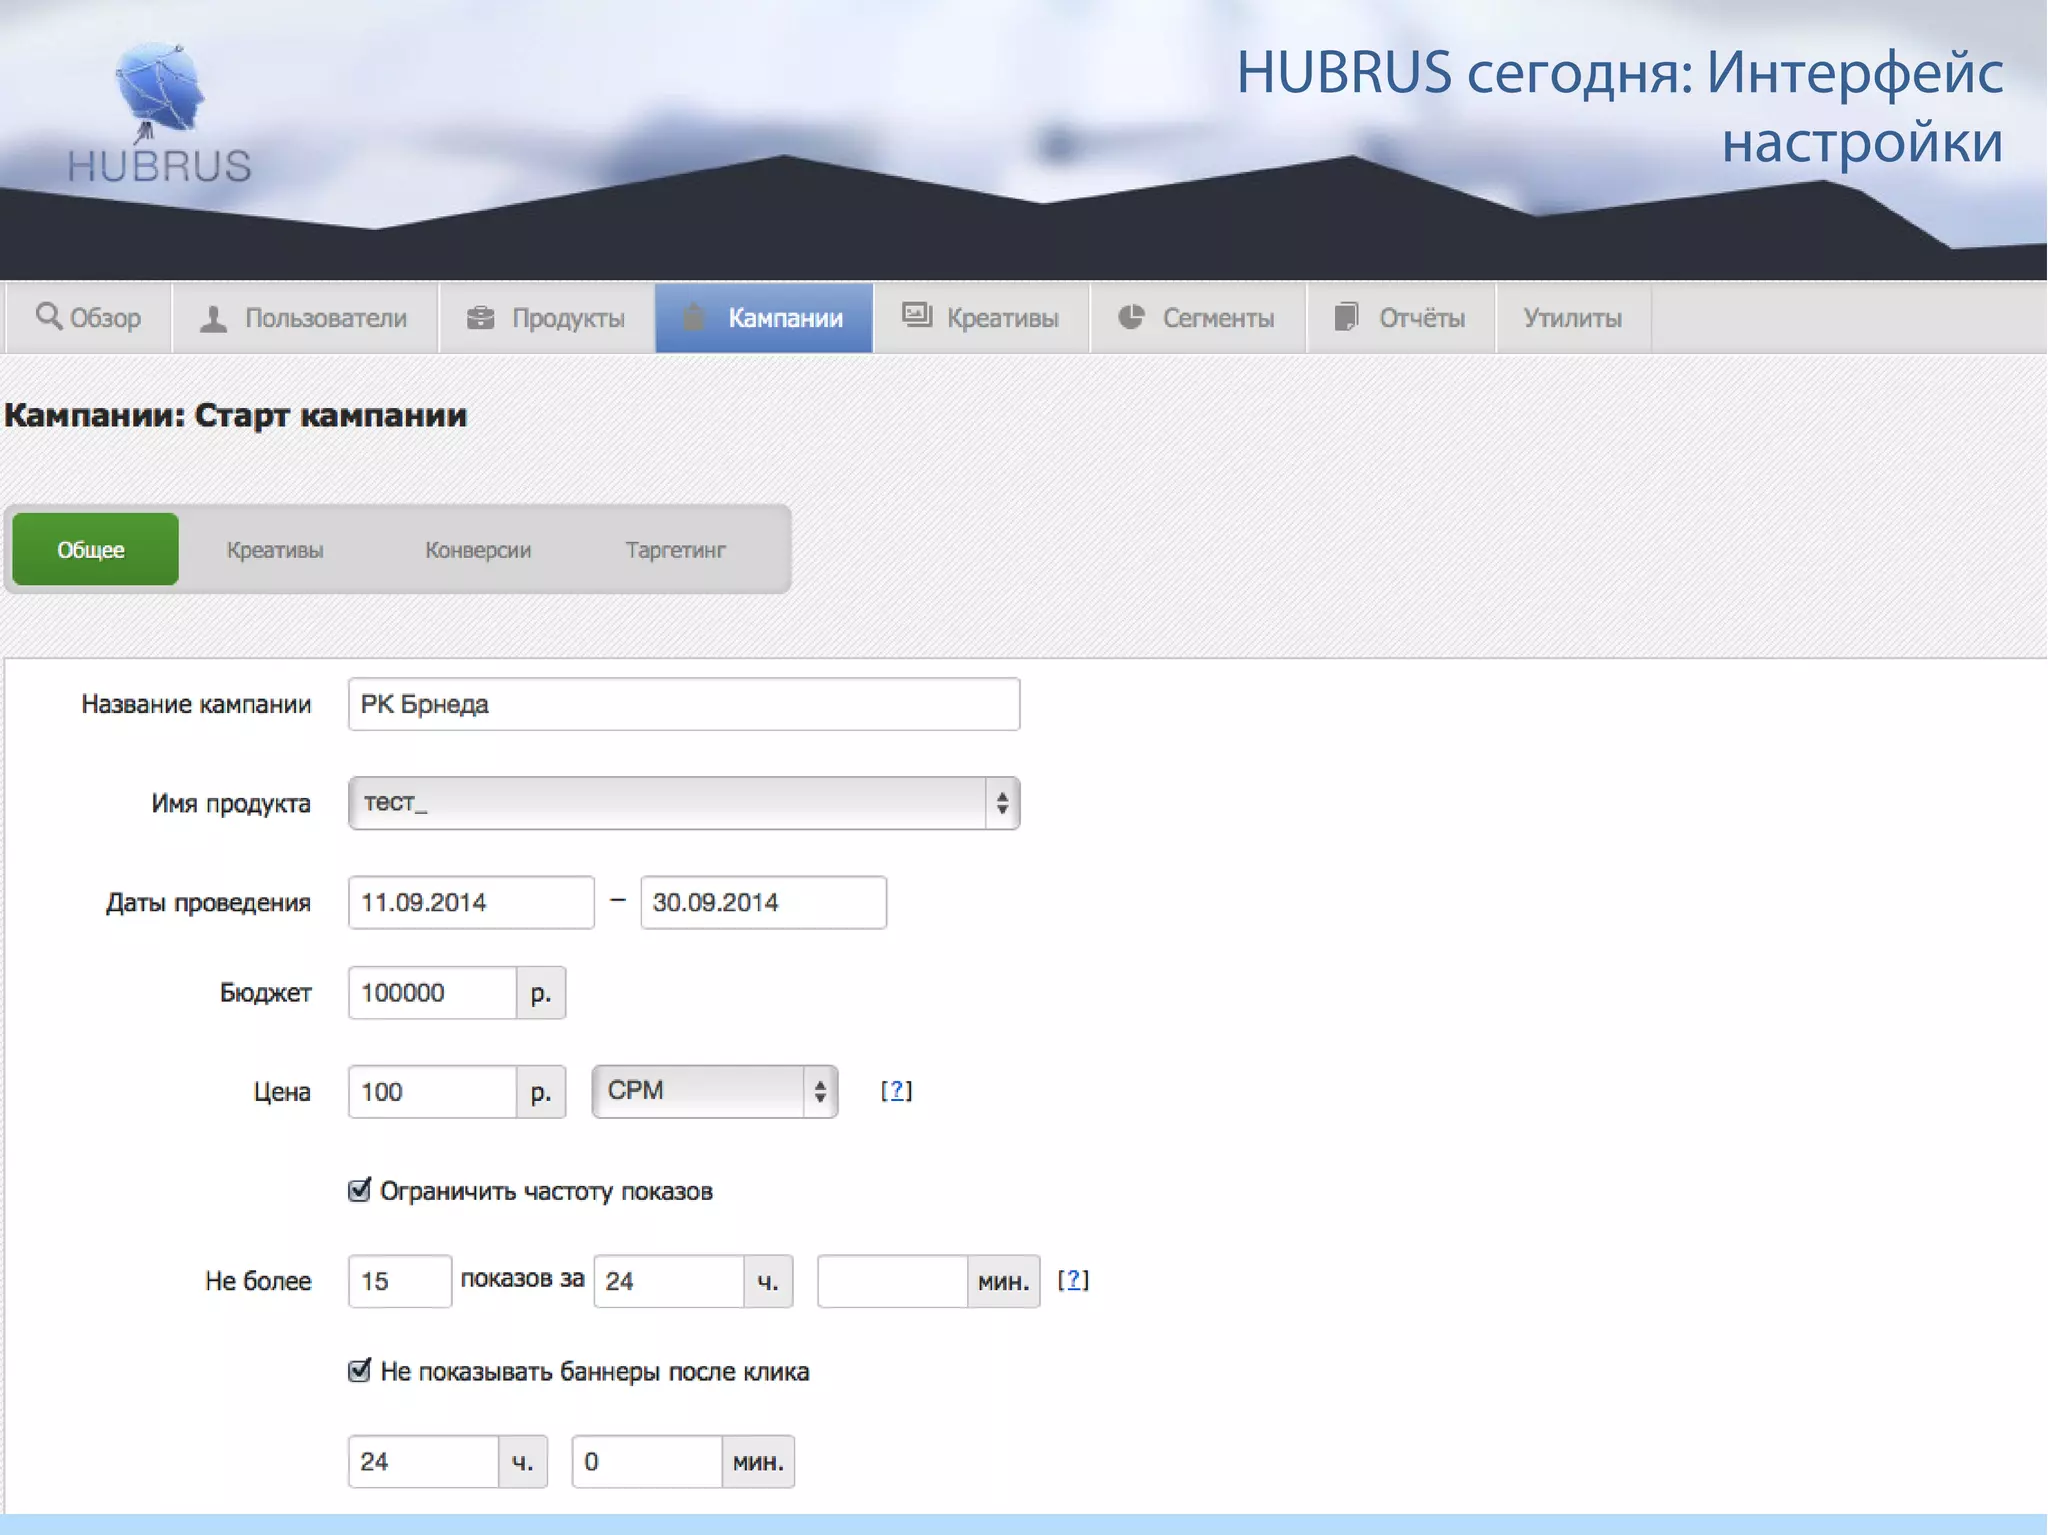Click the Бюджет field with 100000
Viewport: 2048px width, 1535px height.
click(x=432, y=993)
